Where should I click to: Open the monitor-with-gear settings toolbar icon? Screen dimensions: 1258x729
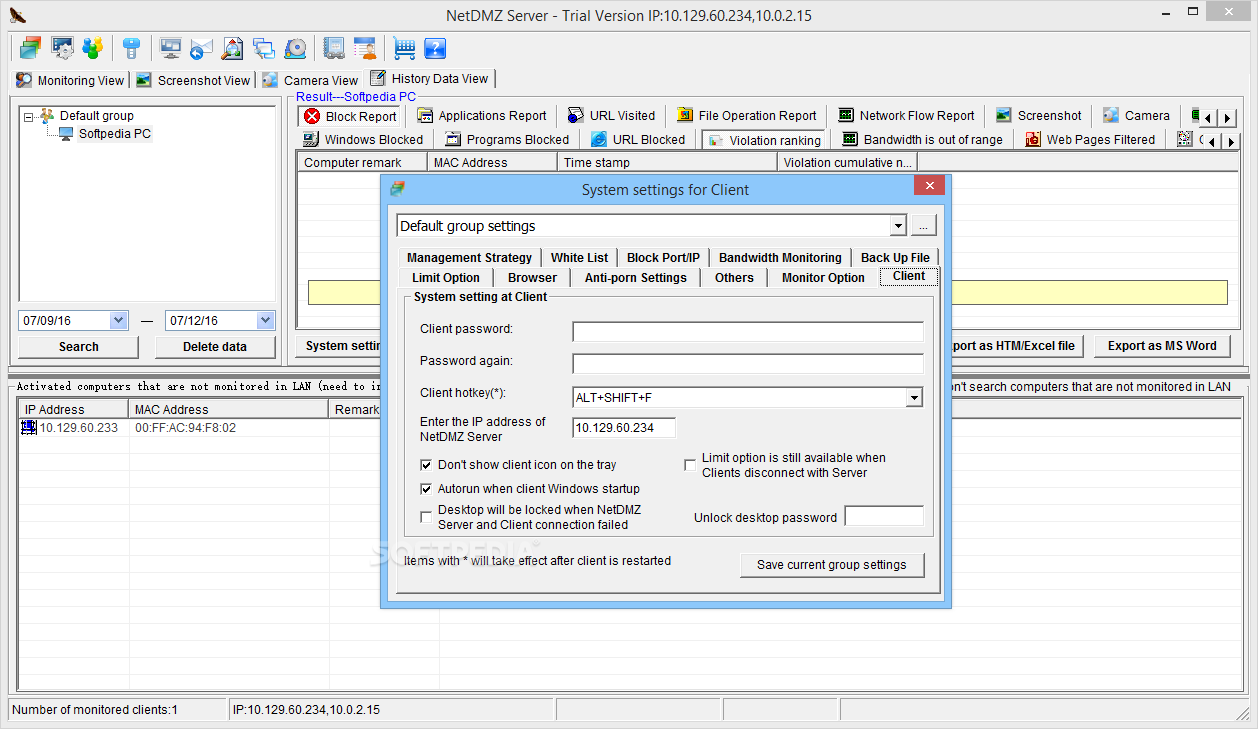62,47
